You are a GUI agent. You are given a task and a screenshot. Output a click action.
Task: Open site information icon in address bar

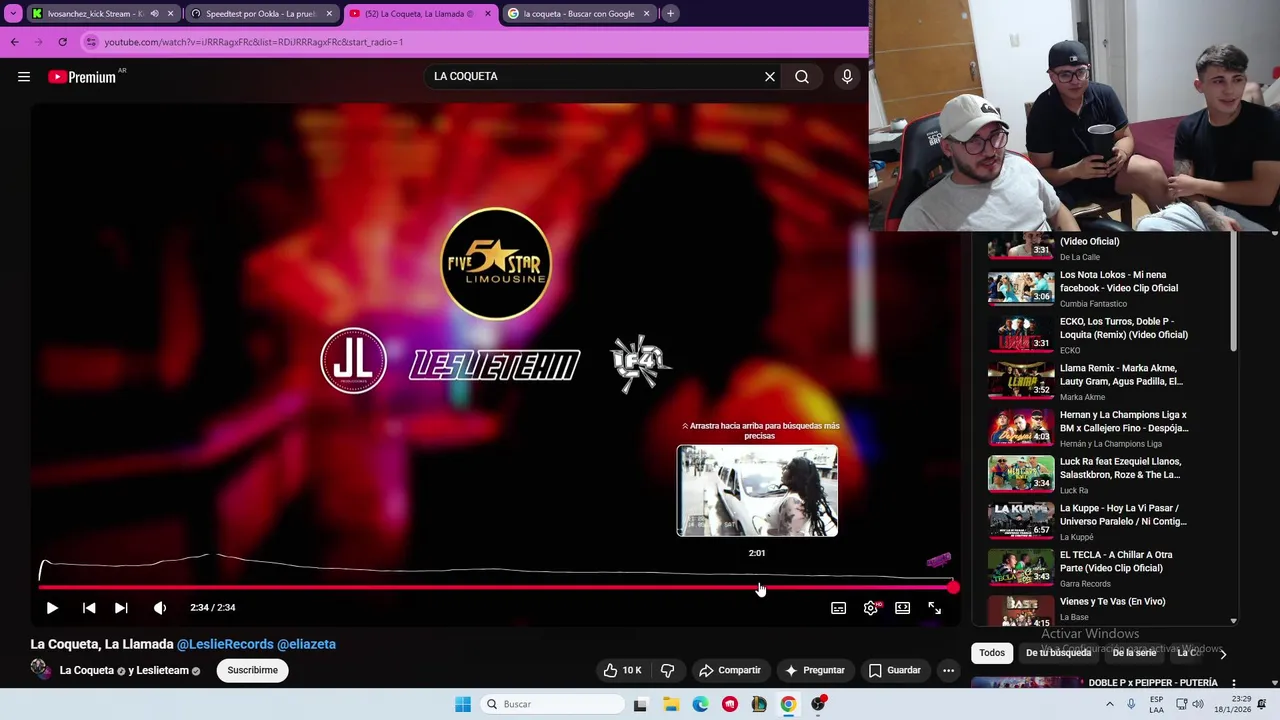(x=91, y=42)
